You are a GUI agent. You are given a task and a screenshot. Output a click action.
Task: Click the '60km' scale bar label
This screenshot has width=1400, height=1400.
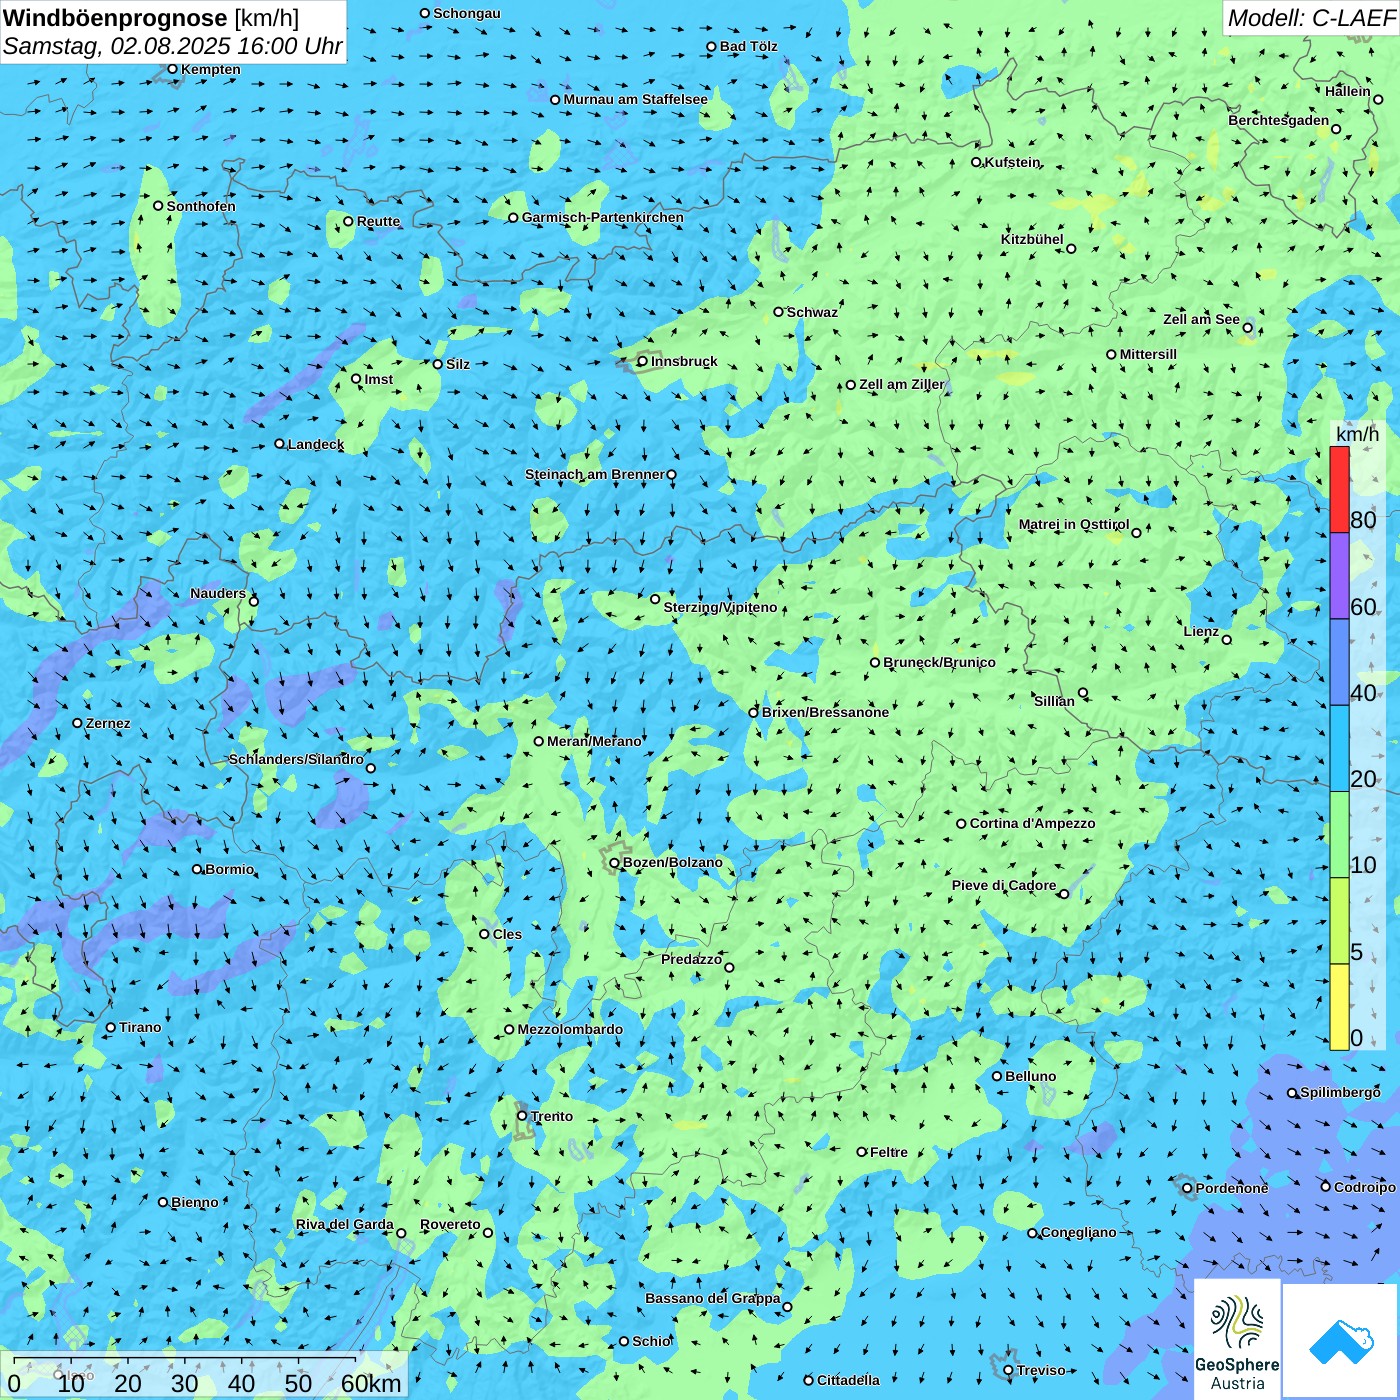[x=371, y=1383]
